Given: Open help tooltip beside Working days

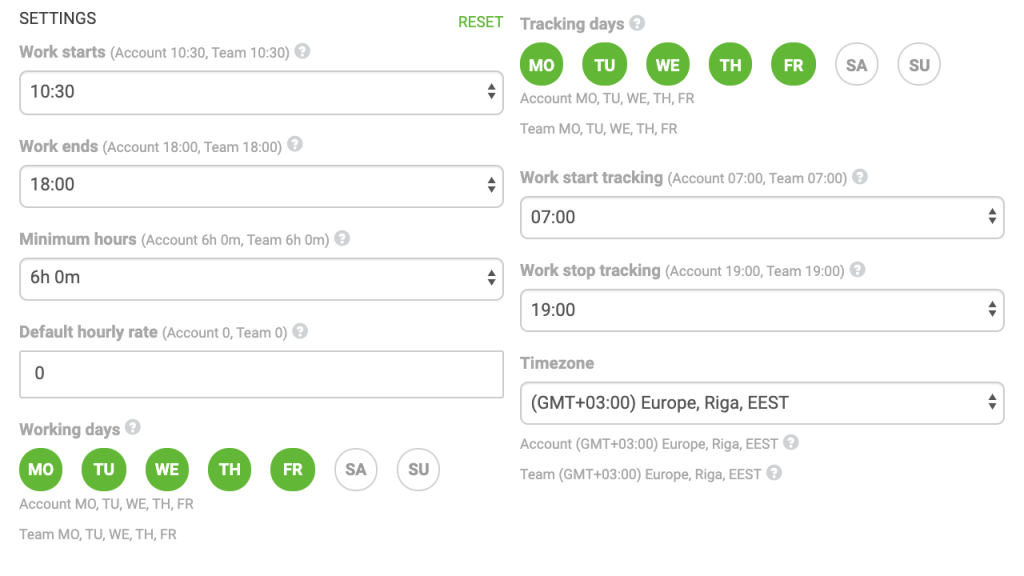Looking at the screenshot, I should click(x=133, y=428).
